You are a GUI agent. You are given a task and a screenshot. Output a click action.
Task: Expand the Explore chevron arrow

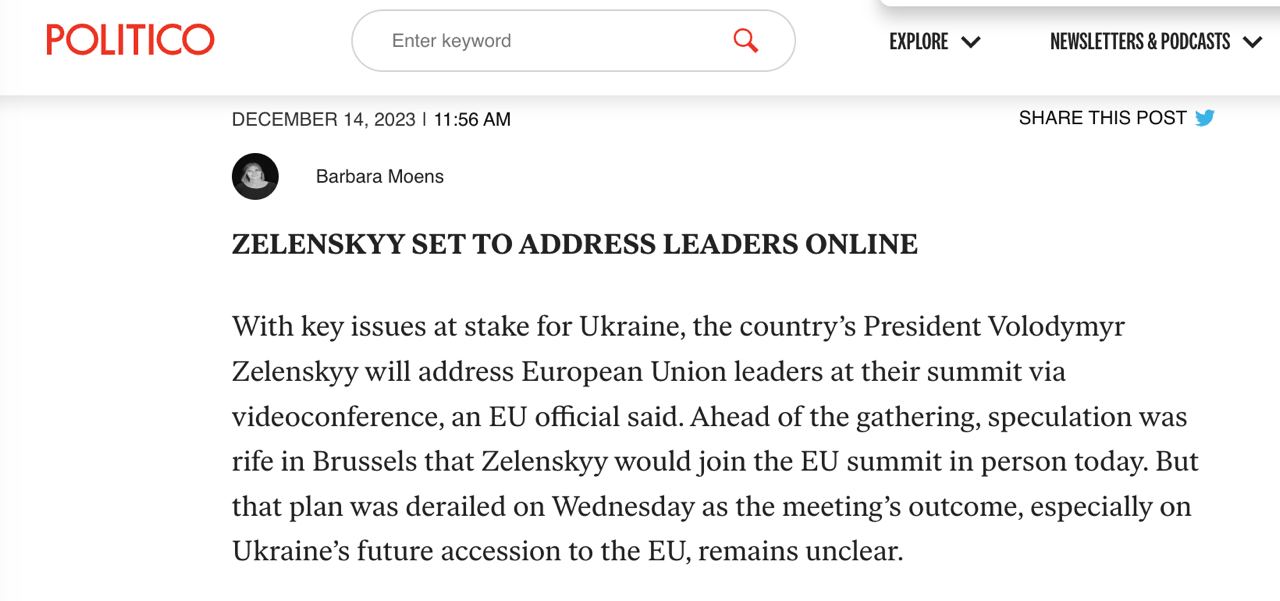point(970,42)
